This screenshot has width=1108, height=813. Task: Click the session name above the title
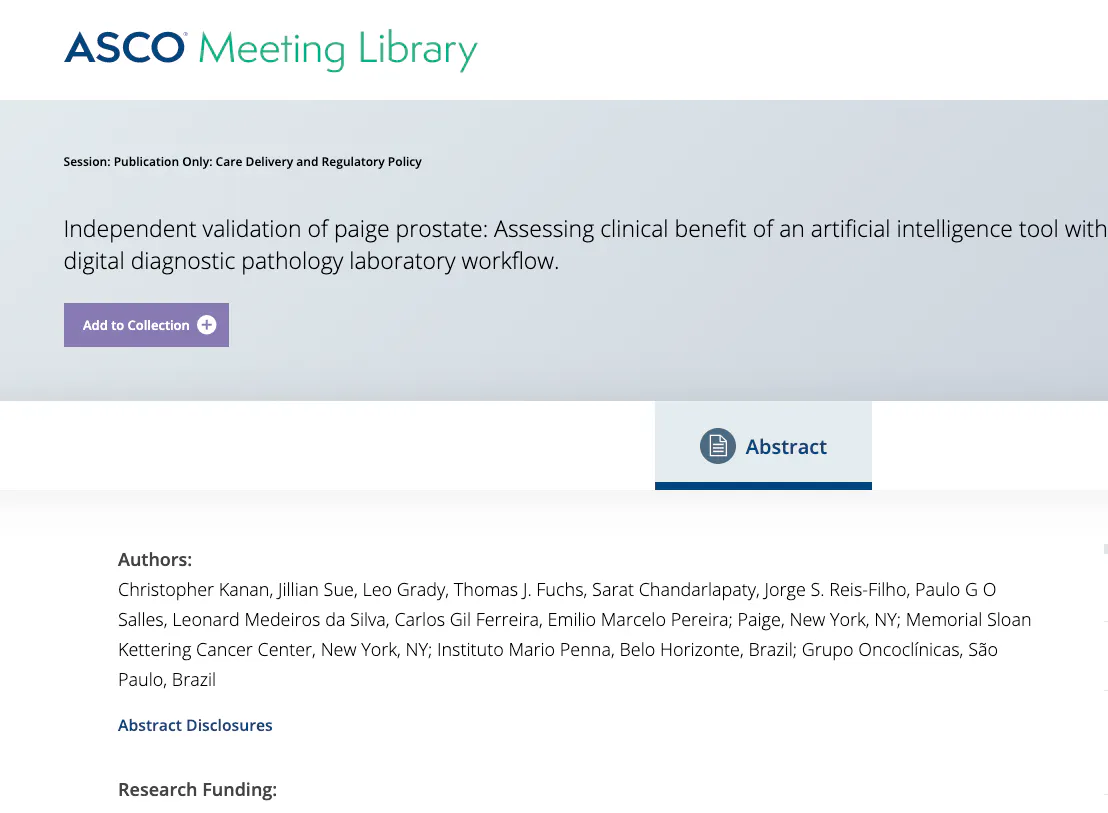point(242,162)
